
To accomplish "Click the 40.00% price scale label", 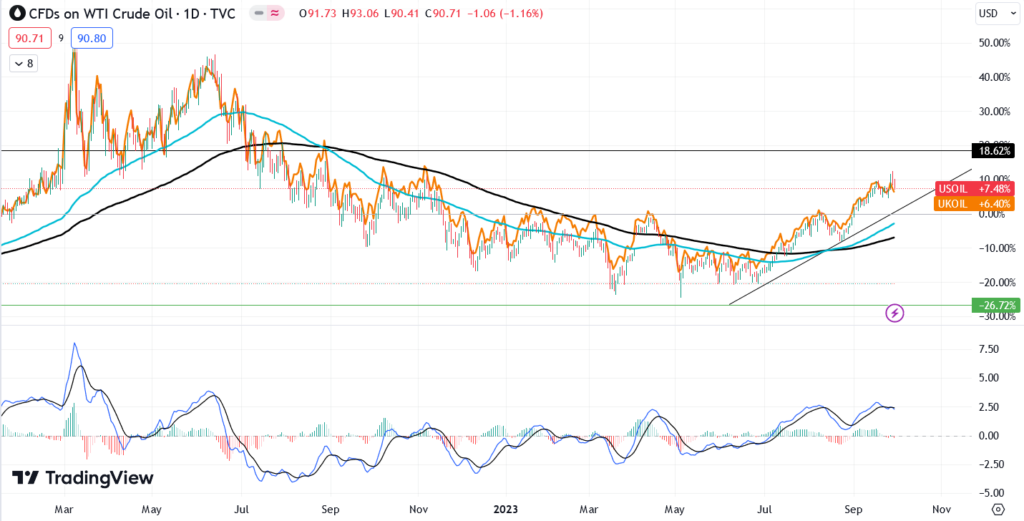I will coord(995,77).
